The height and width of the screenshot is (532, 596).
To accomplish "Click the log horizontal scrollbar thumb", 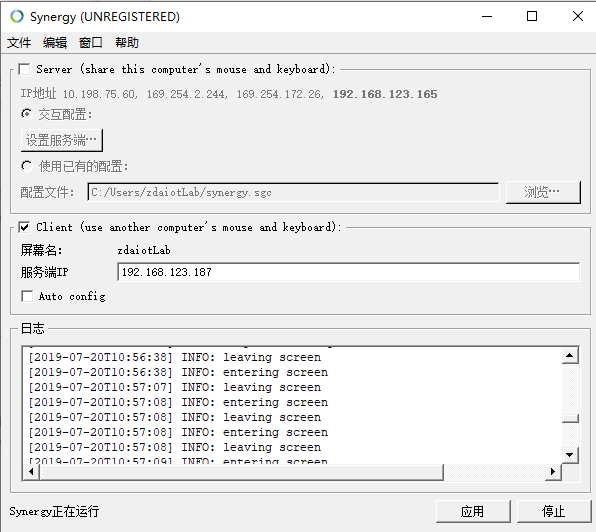I will (241, 472).
